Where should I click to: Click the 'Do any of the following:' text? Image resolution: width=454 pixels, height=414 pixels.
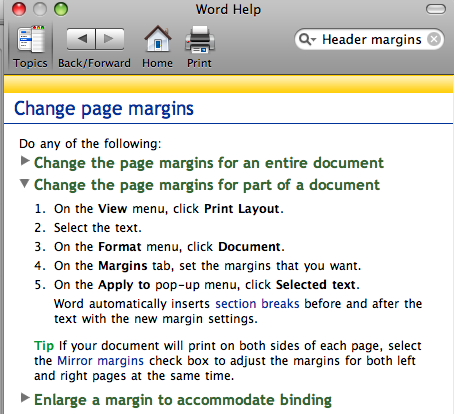90,144
